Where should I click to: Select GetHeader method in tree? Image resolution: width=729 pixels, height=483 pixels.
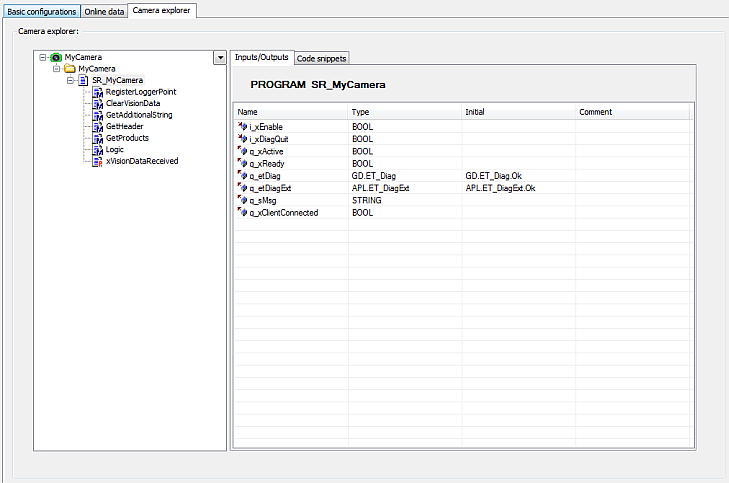pos(125,126)
